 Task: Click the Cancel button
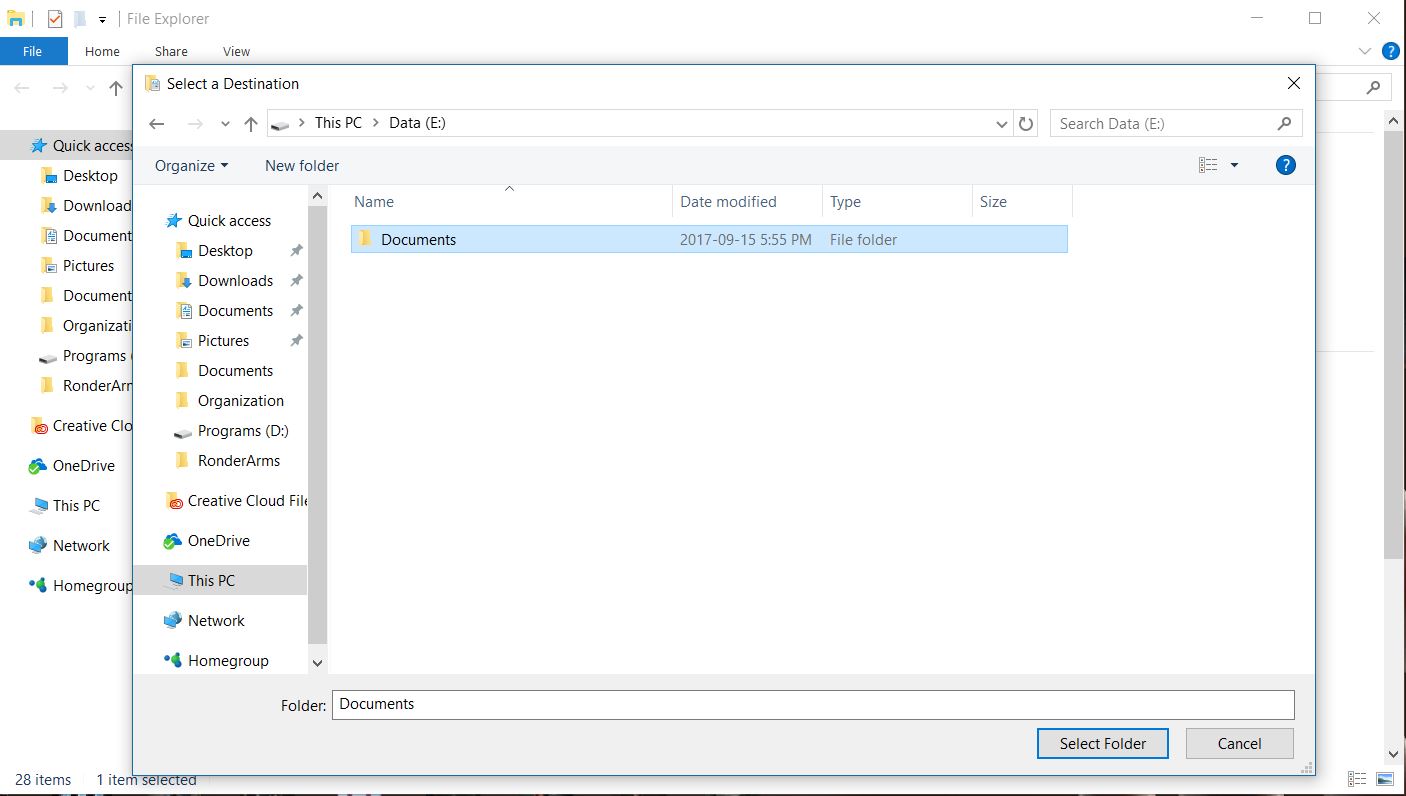(1239, 743)
